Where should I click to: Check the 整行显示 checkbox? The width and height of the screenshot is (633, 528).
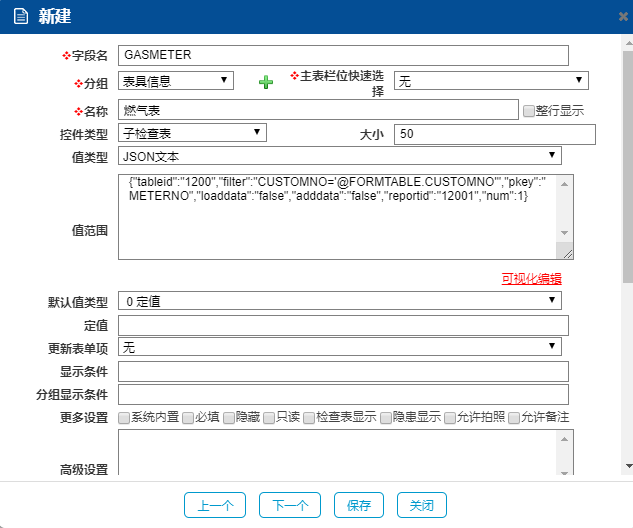[529, 111]
